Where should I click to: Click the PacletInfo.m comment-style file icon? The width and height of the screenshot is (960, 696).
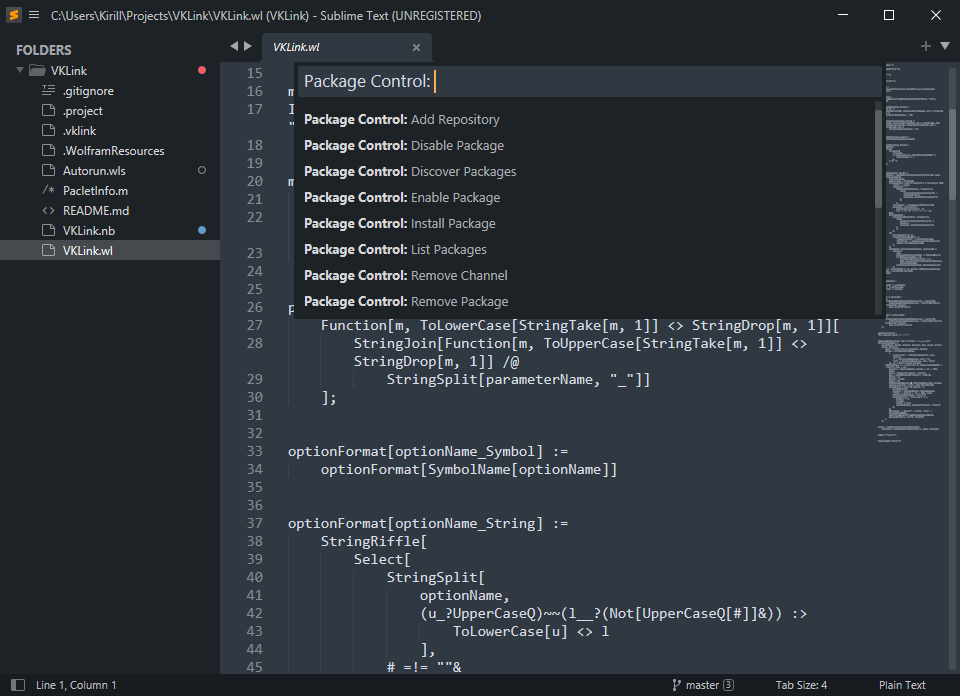click(x=48, y=190)
